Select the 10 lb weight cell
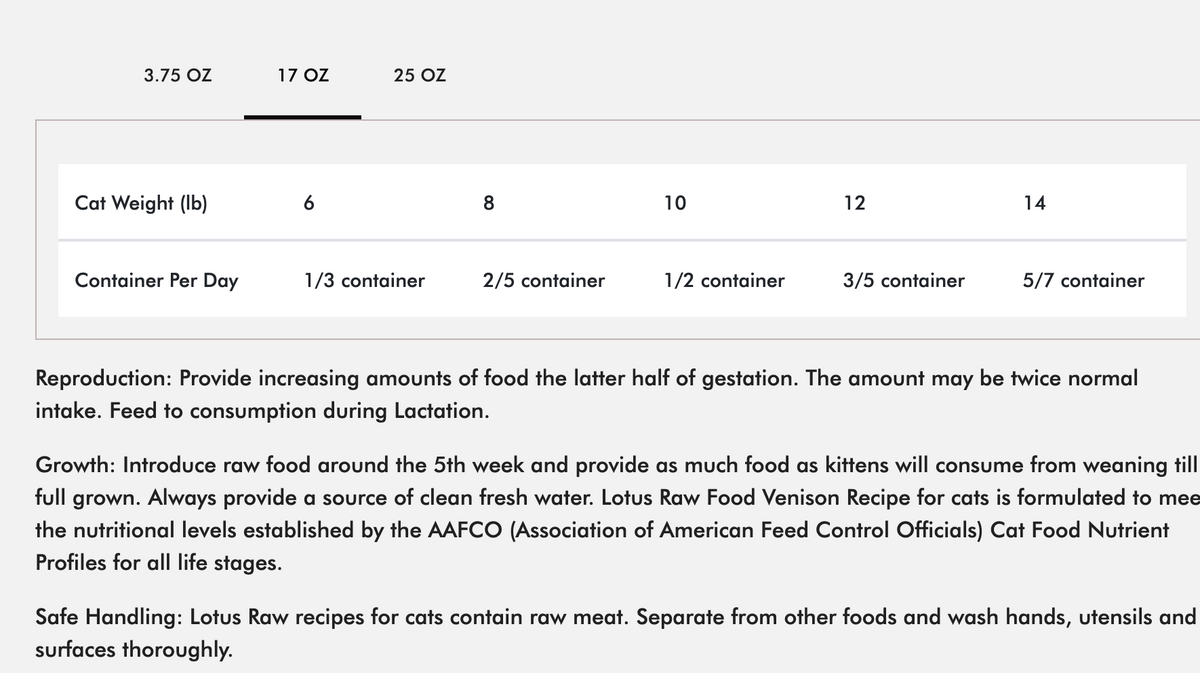 (675, 203)
